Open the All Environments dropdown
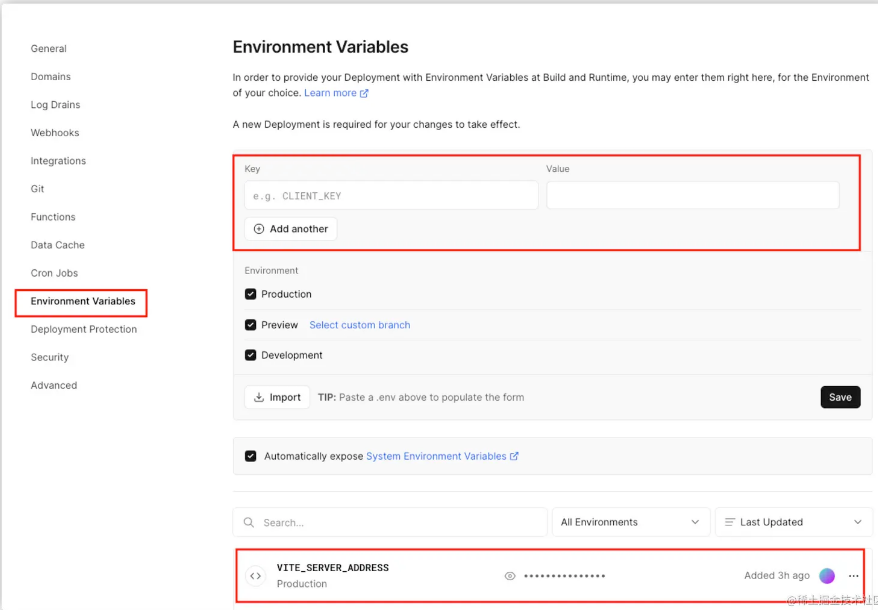This screenshot has height=610, width=878. 631,522
